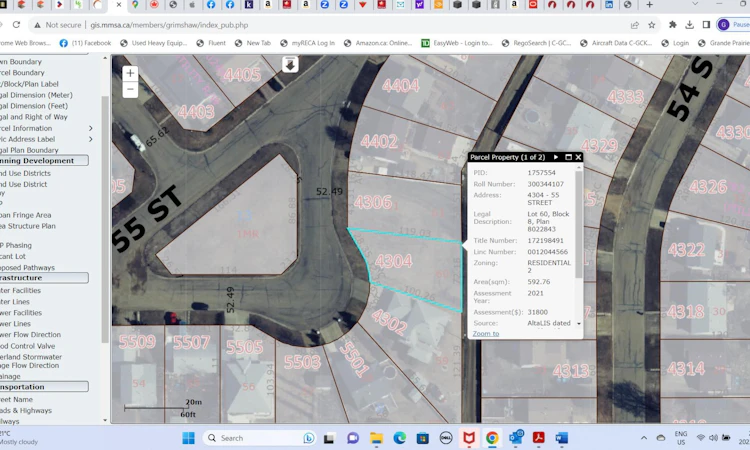
Task: Maximize the Parcel Property popup
Action: point(568,157)
